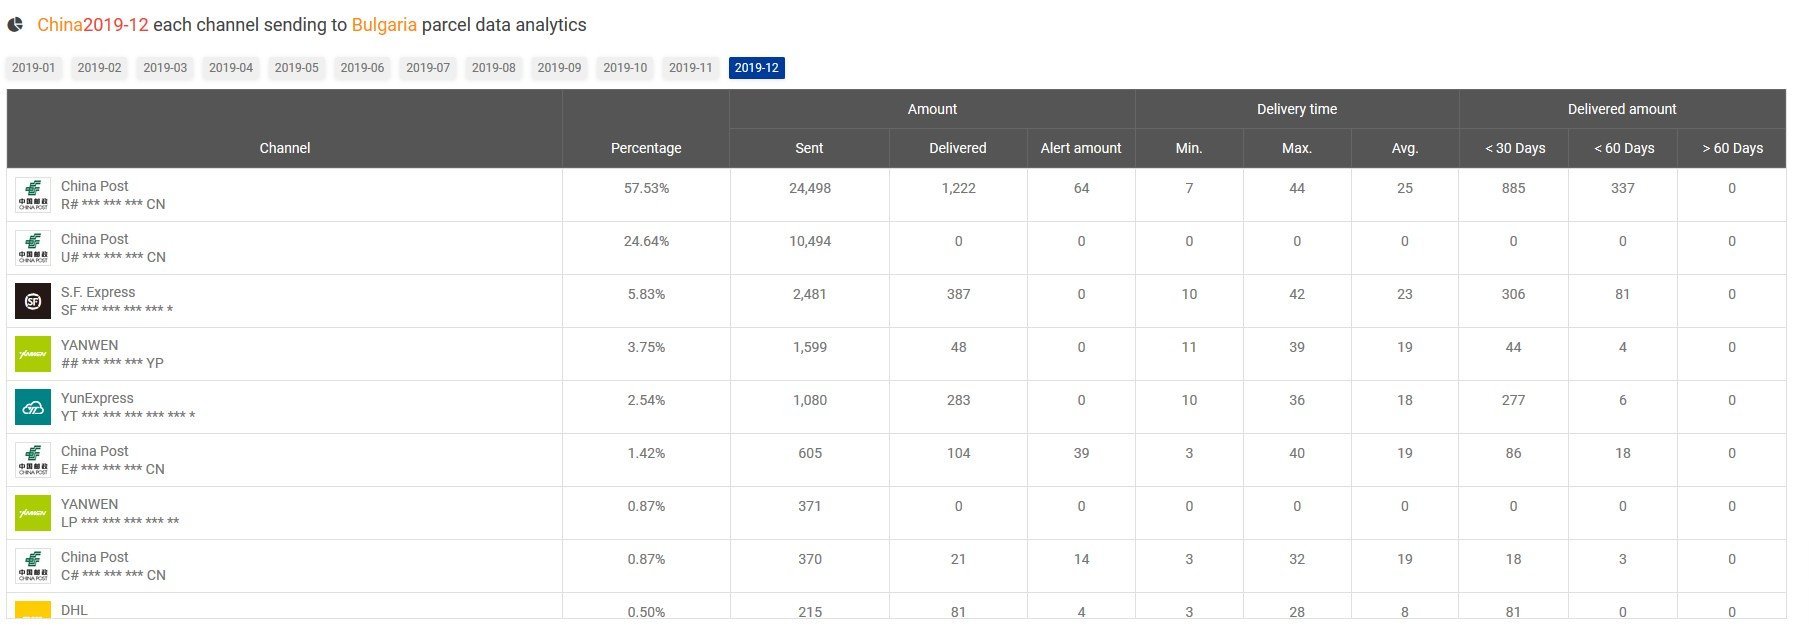The width and height of the screenshot is (1809, 627).
Task: Click percentage value 5.83%
Action: [646, 294]
